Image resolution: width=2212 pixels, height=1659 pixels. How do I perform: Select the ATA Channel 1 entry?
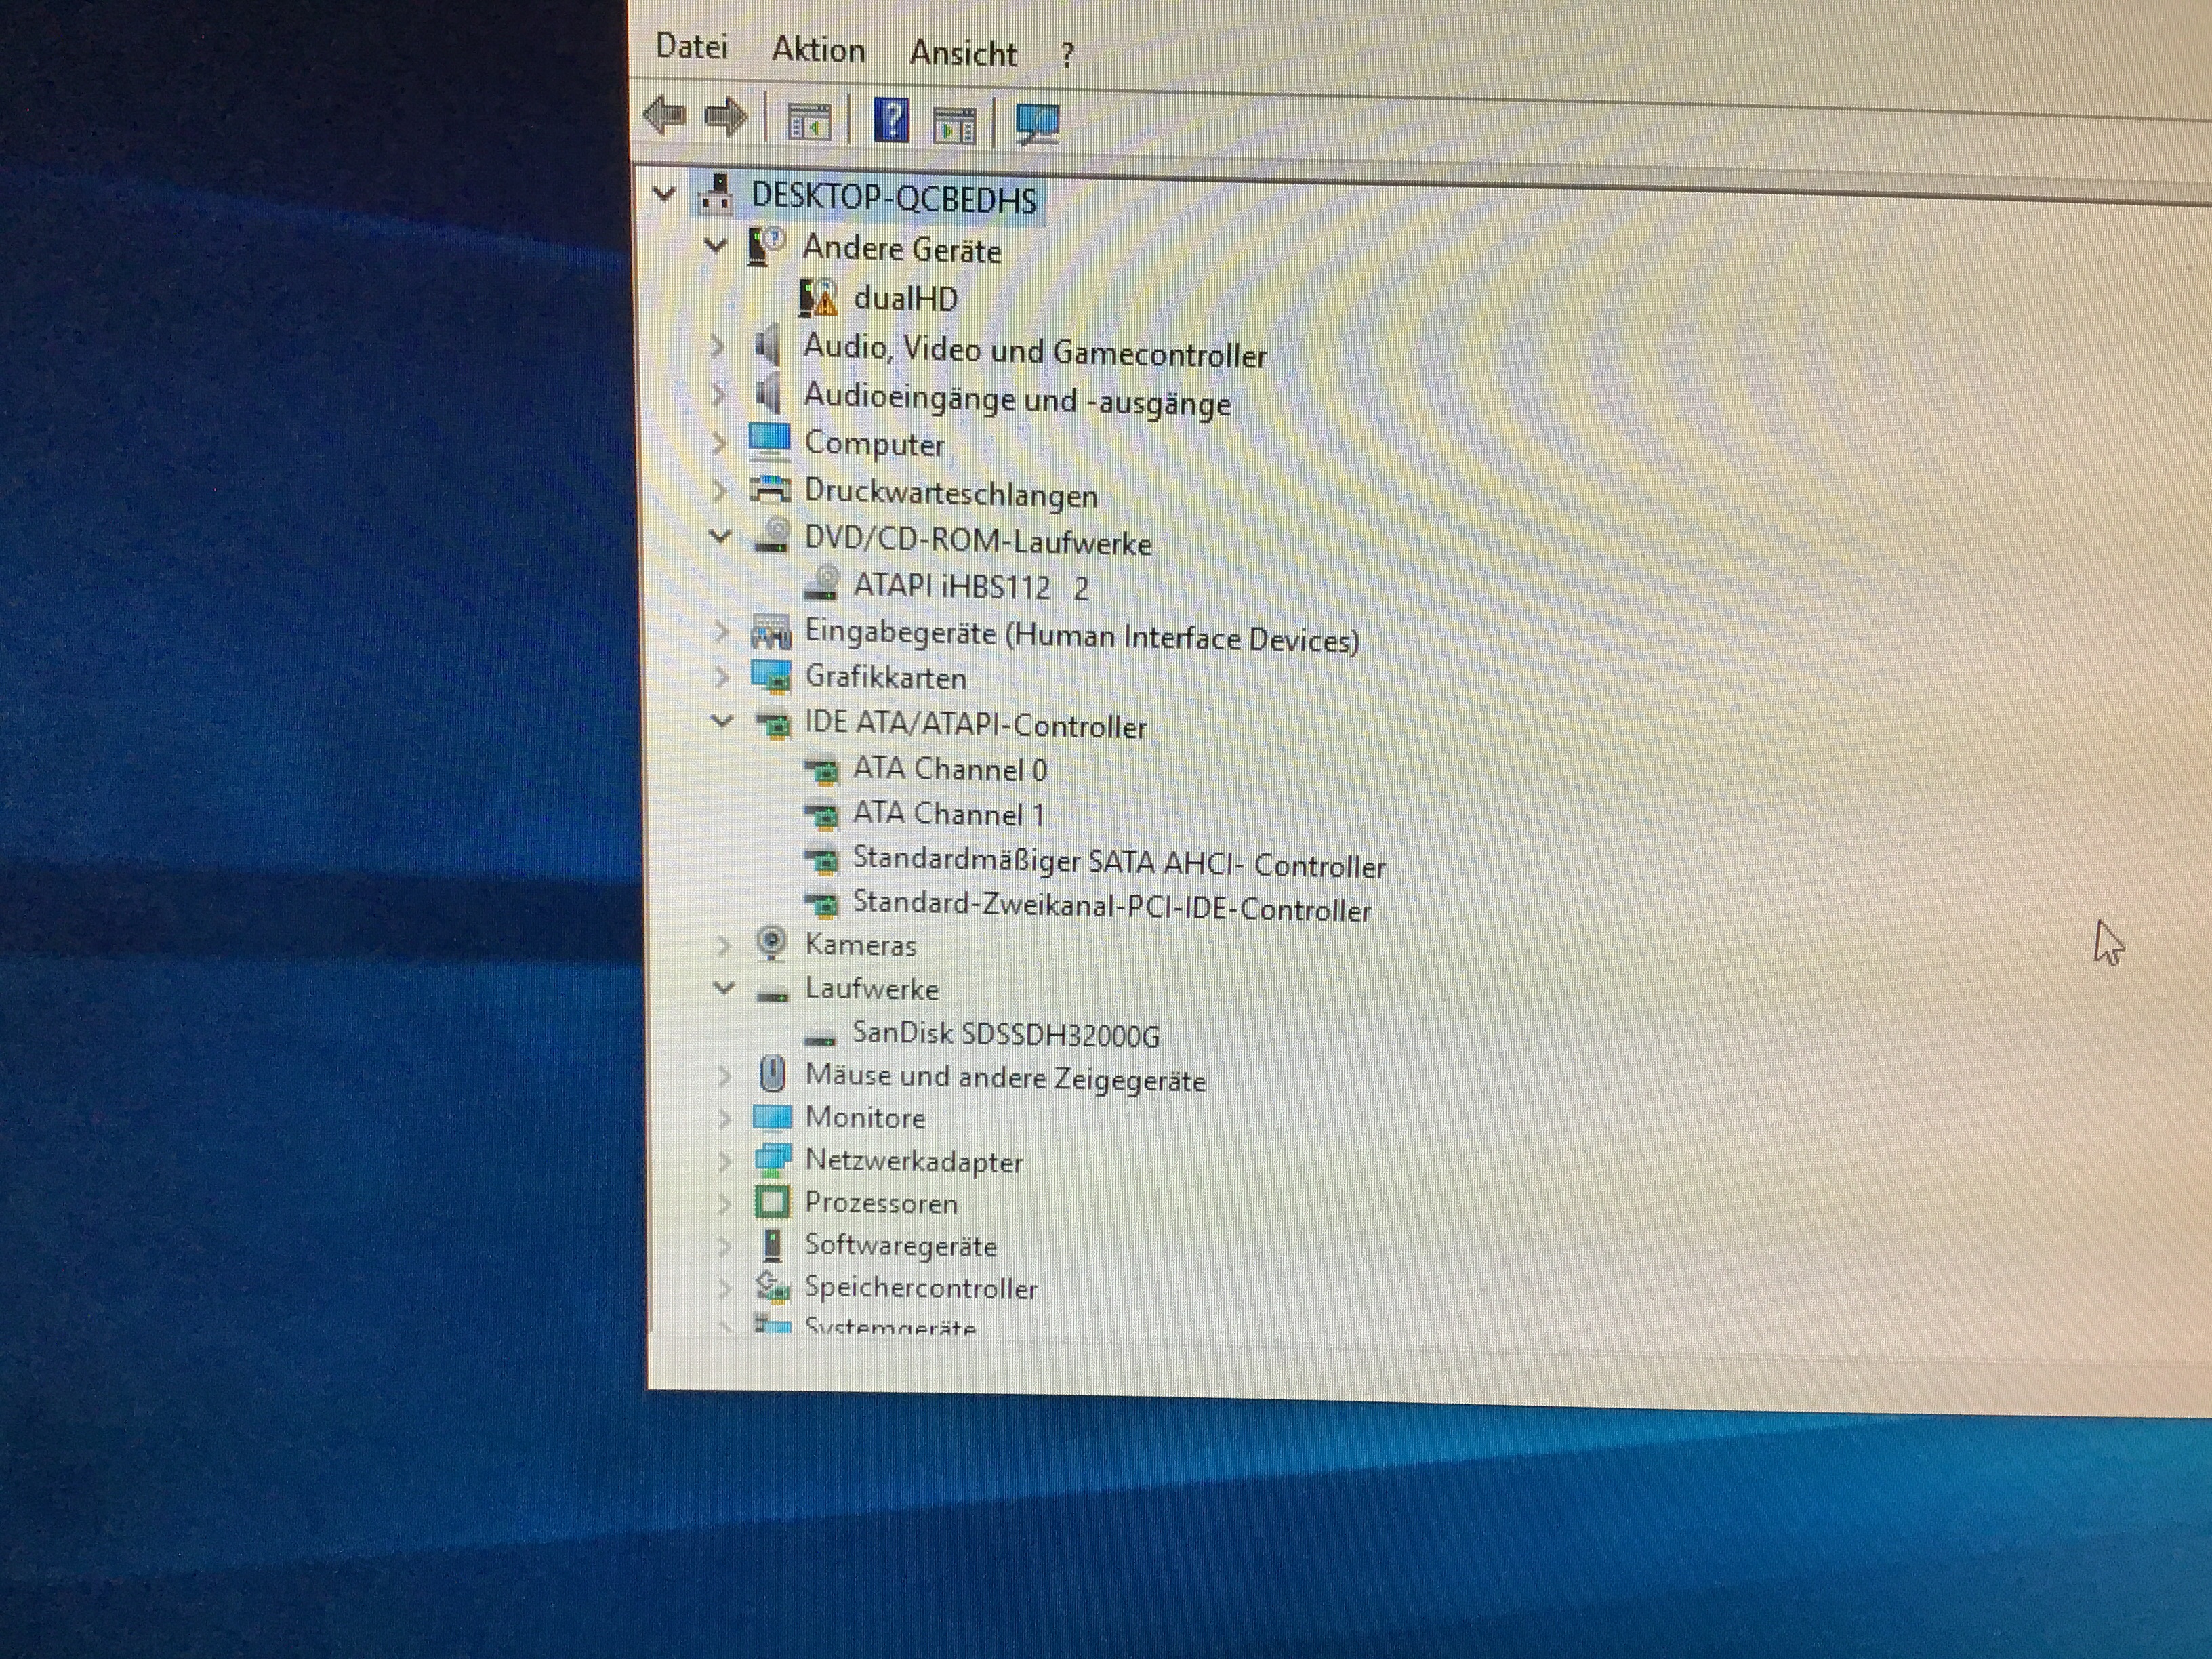tap(949, 814)
